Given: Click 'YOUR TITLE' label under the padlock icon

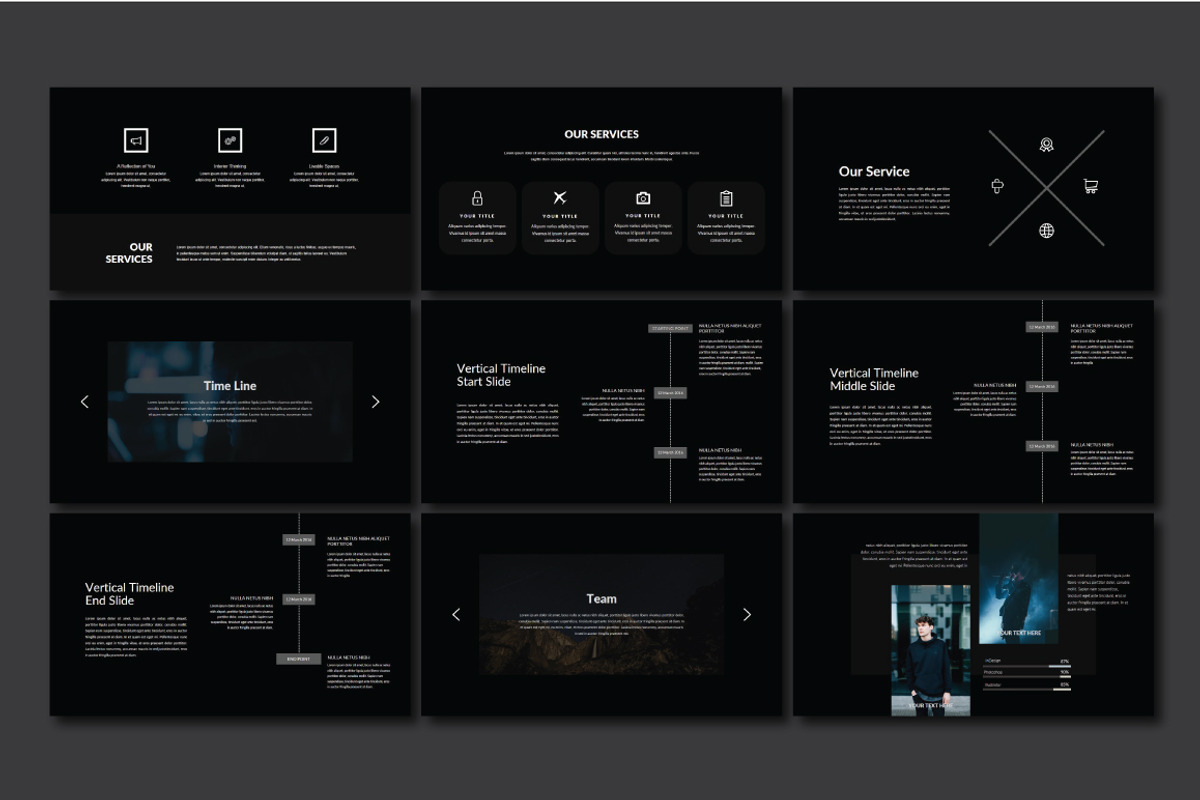Looking at the screenshot, I should pos(477,216).
